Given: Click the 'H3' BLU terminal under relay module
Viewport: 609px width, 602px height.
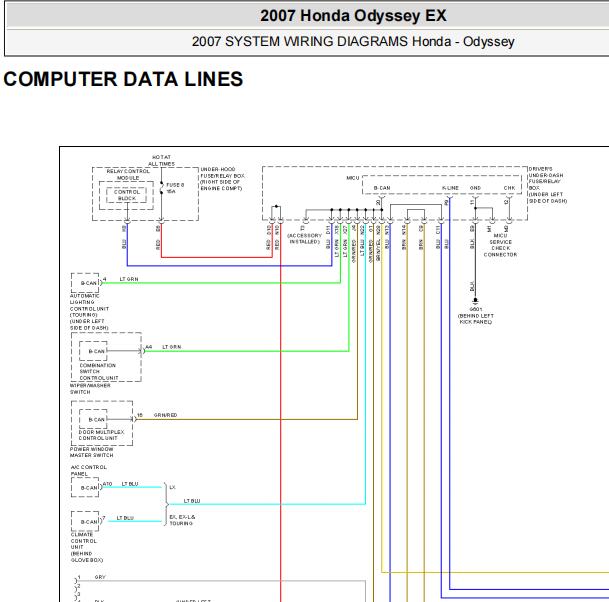Looking at the screenshot, I should [x=124, y=229].
